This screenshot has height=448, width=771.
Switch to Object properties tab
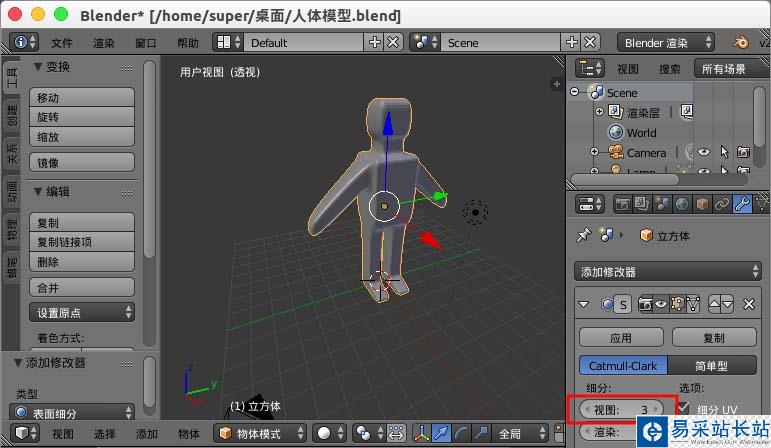coord(702,204)
